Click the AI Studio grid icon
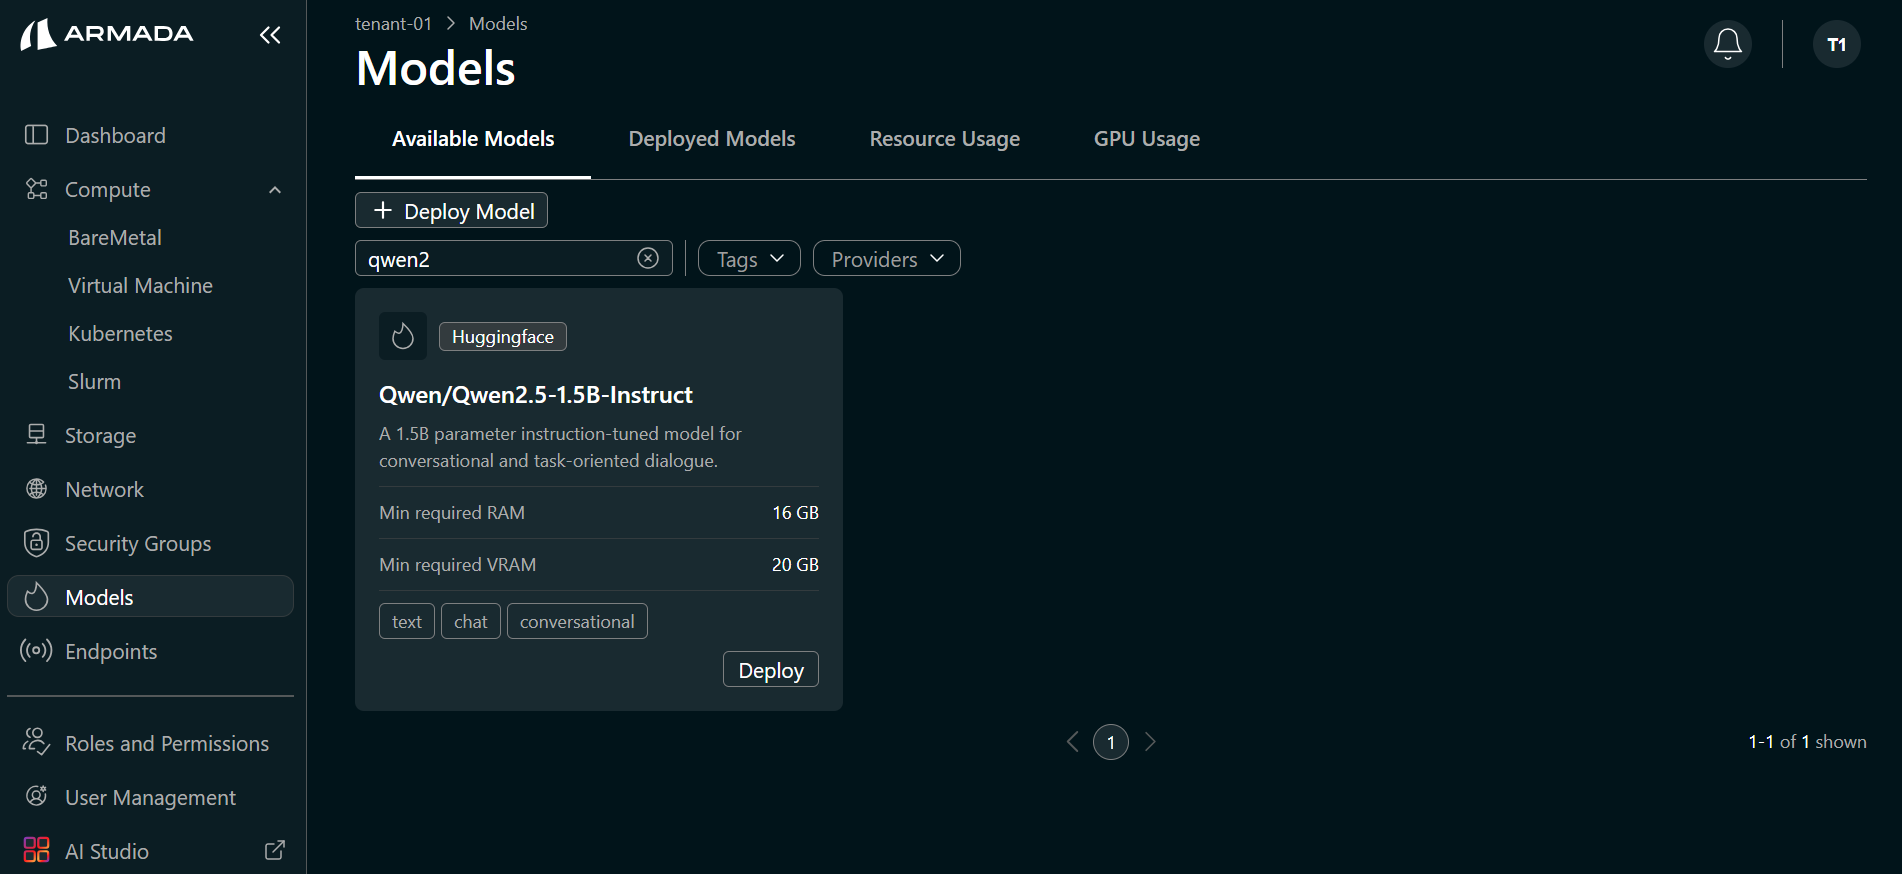The height and width of the screenshot is (874, 1902). 37,850
